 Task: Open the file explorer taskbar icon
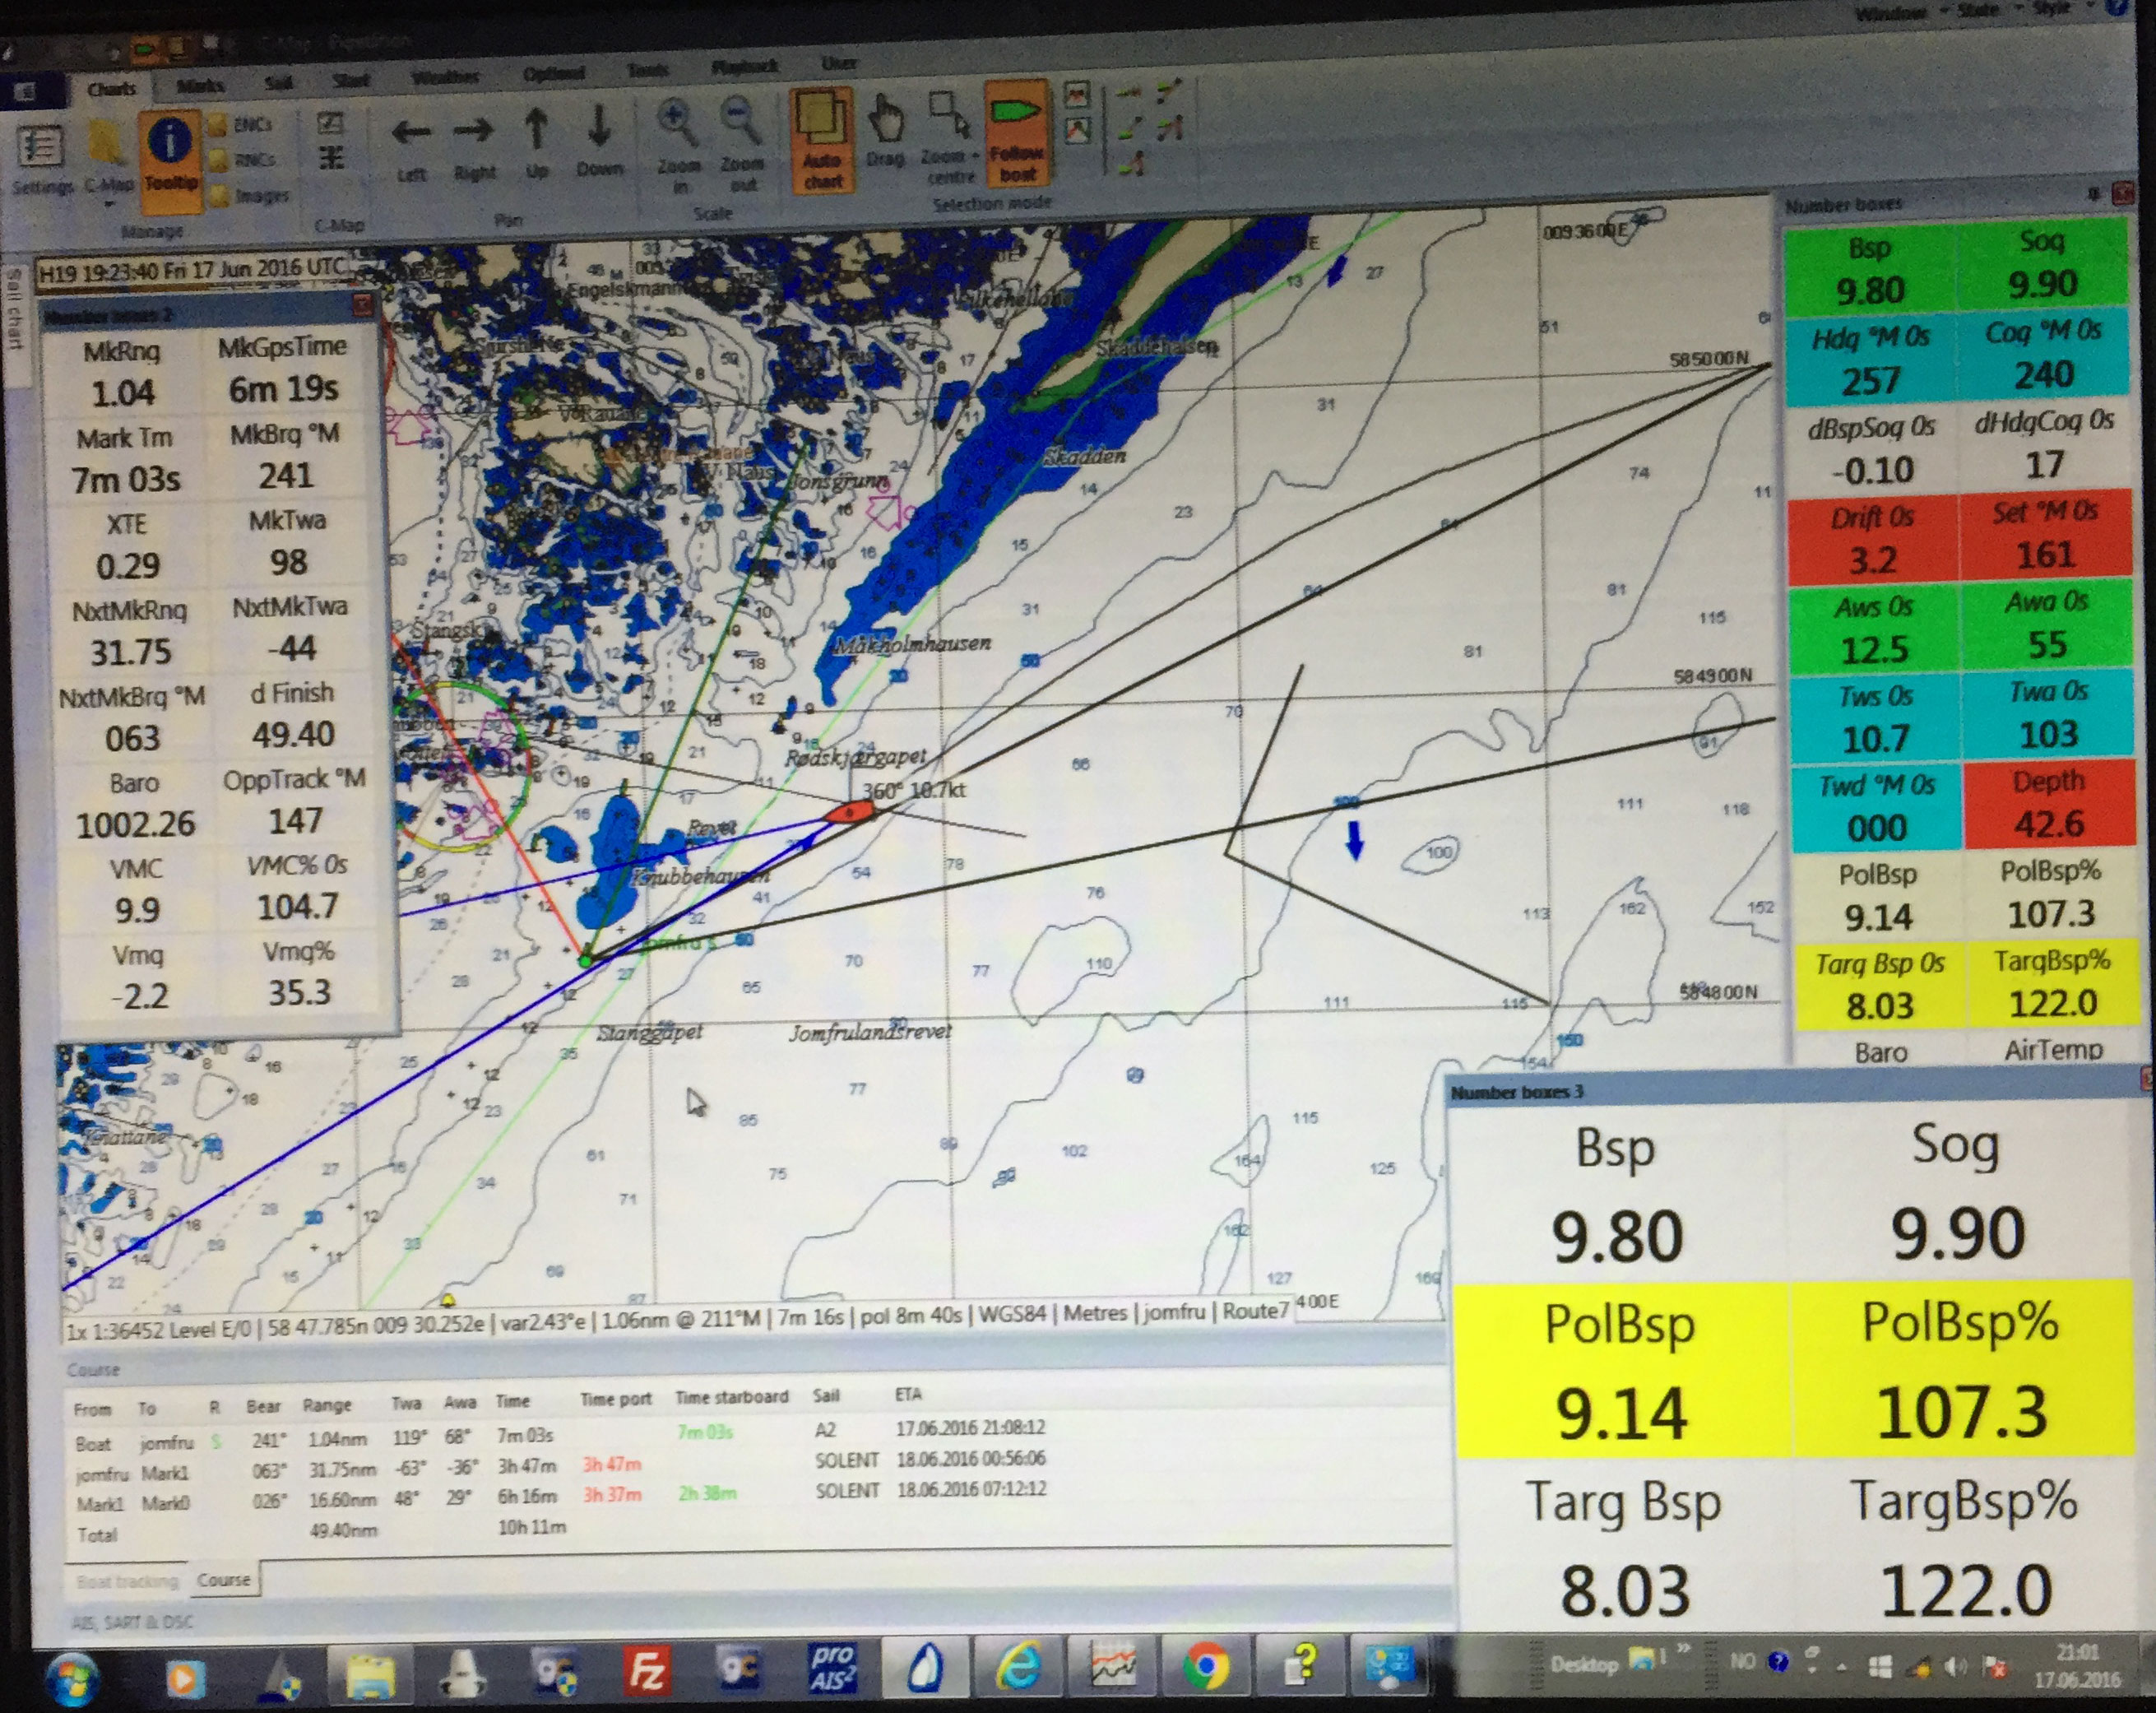click(370, 1674)
